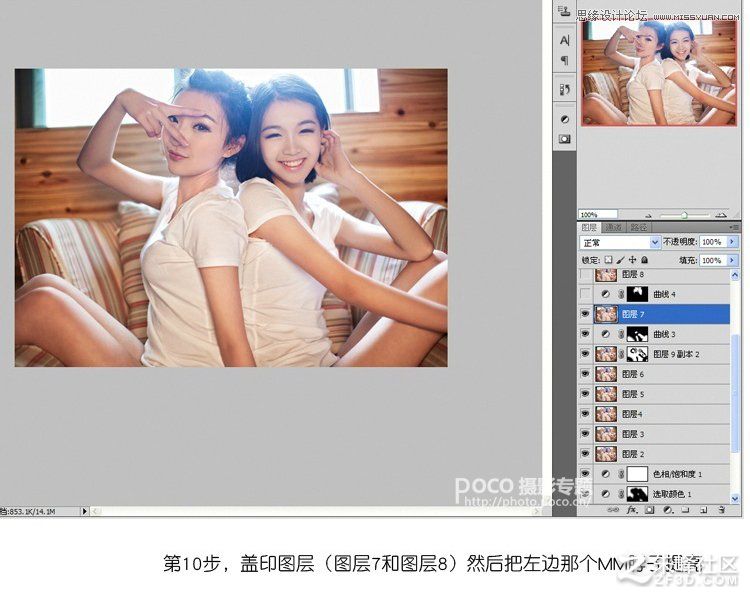
Task: Click the 色相/饱和度 1 white mask thumbnail
Action: [x=637, y=474]
